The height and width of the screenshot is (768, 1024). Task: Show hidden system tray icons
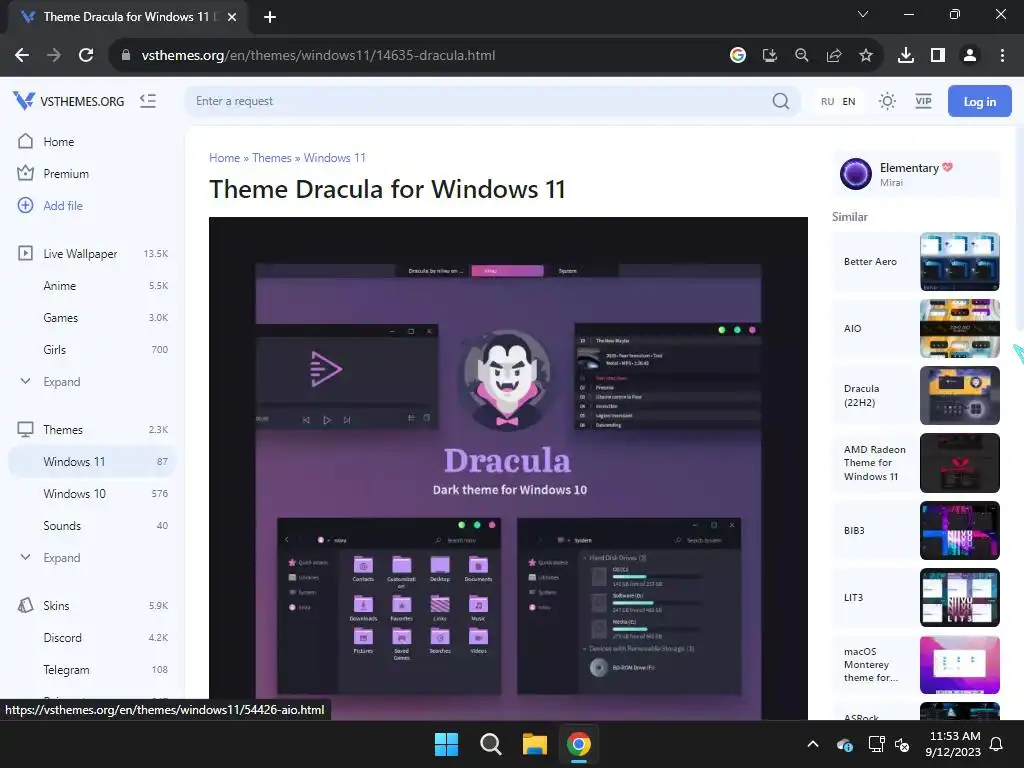tap(813, 744)
